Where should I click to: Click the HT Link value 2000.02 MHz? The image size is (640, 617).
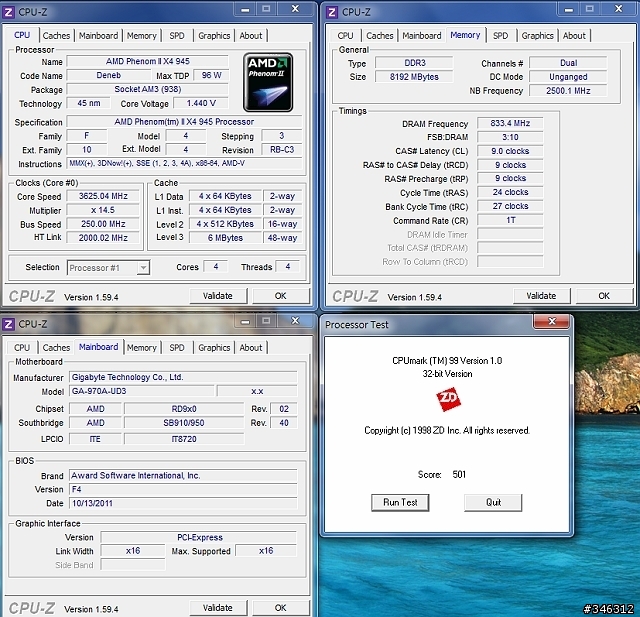(103, 238)
